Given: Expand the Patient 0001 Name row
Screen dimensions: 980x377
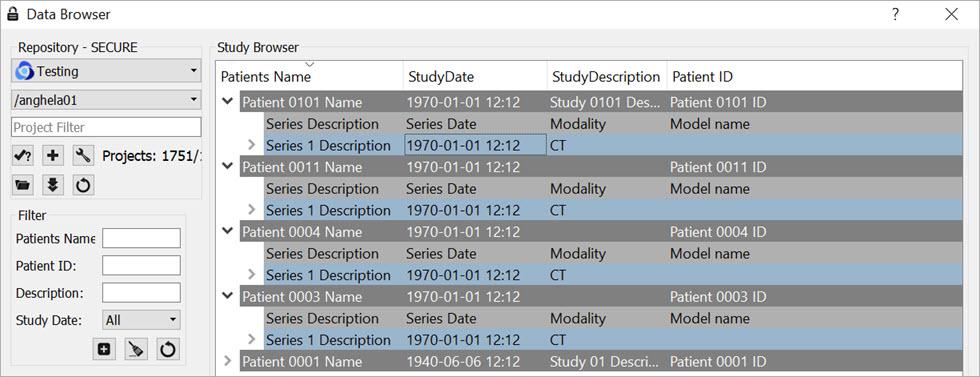Looking at the screenshot, I should pyautogui.click(x=228, y=361).
